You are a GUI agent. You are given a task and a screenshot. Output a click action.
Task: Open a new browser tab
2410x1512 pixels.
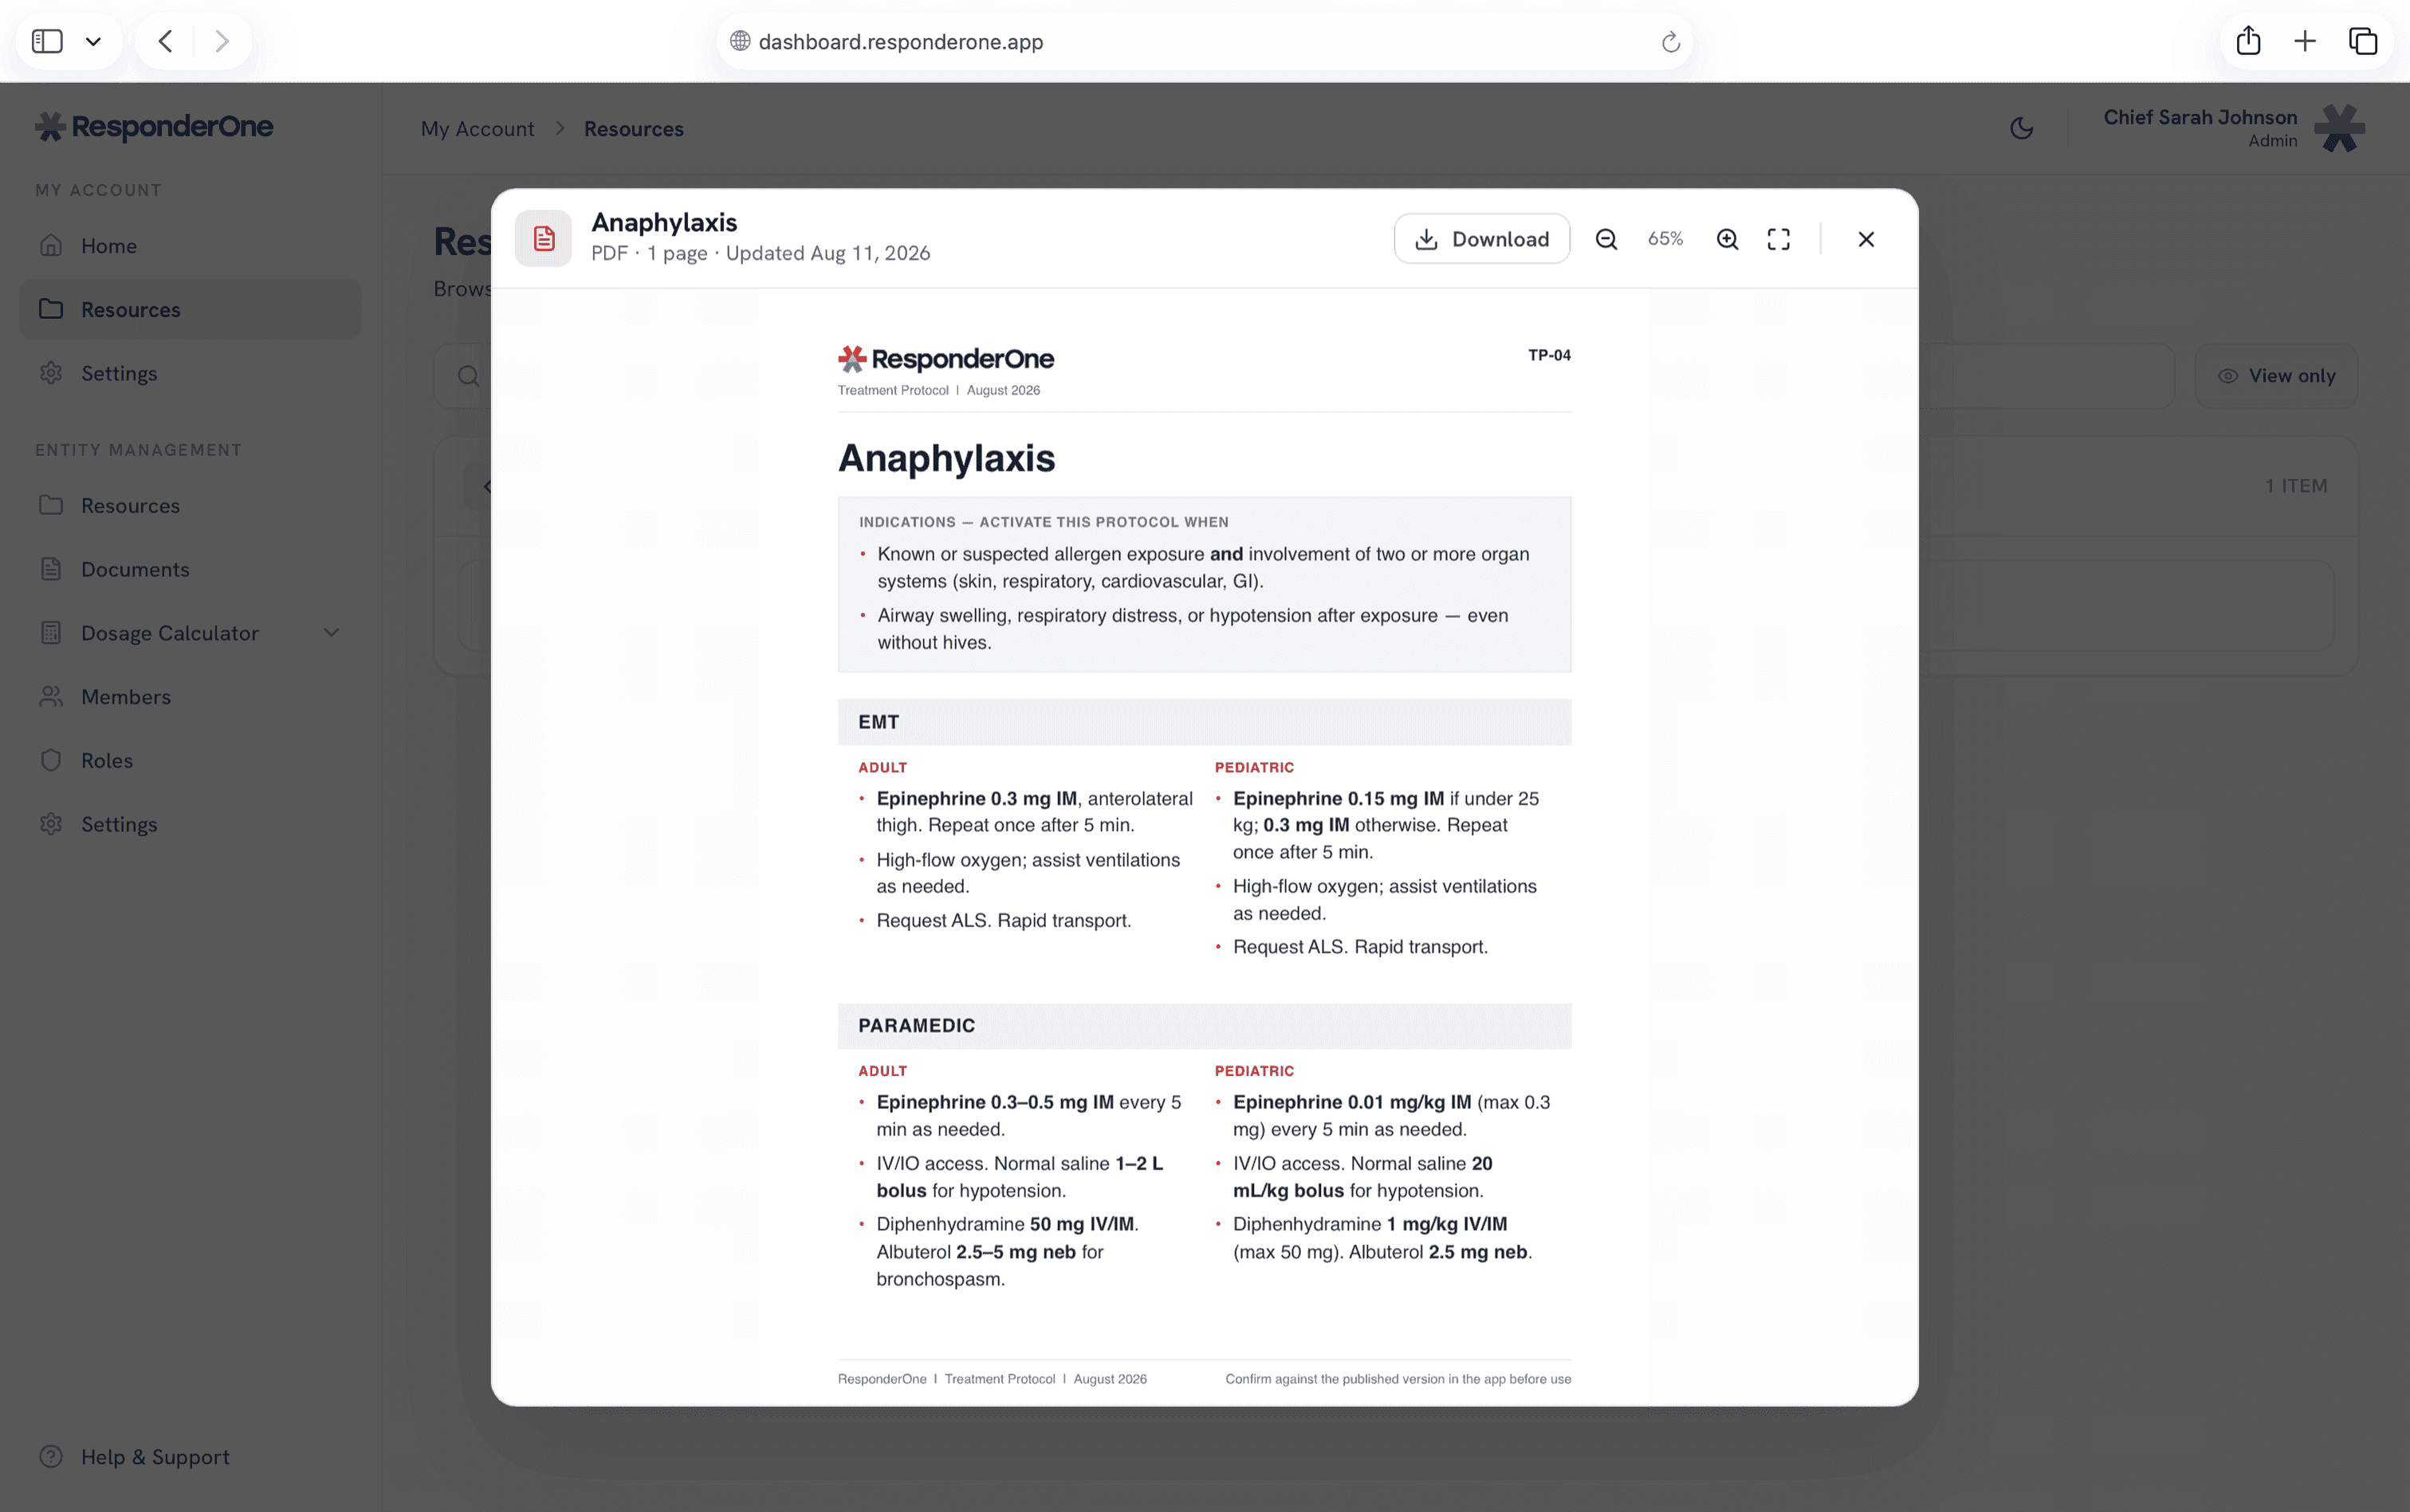2305,41
